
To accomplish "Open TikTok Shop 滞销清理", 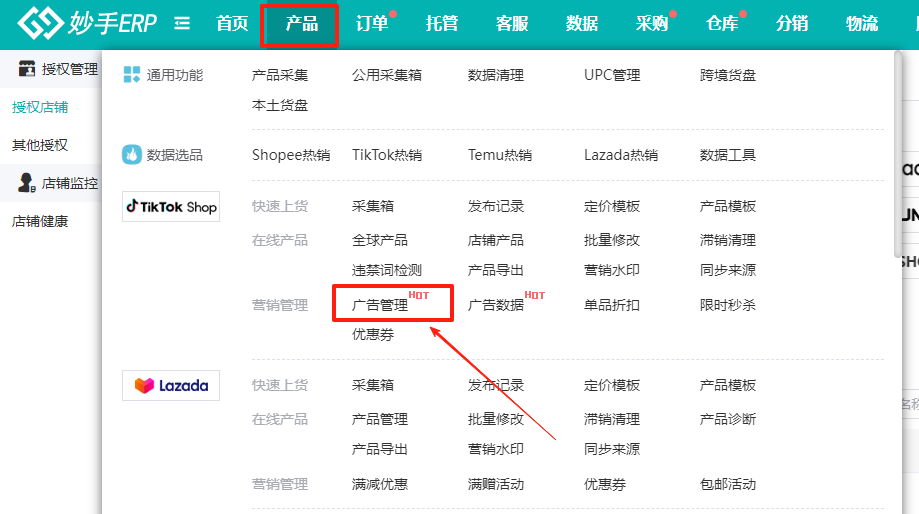I will point(728,240).
